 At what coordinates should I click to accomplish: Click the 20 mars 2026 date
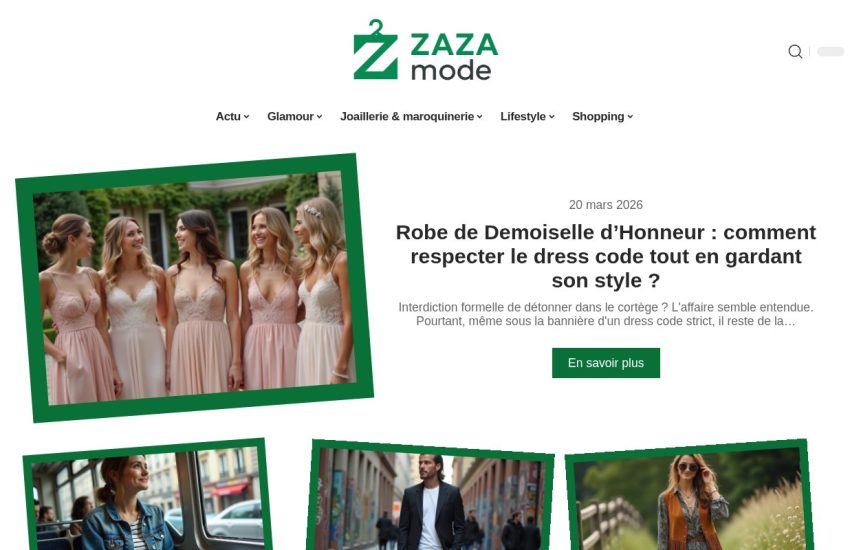606,205
